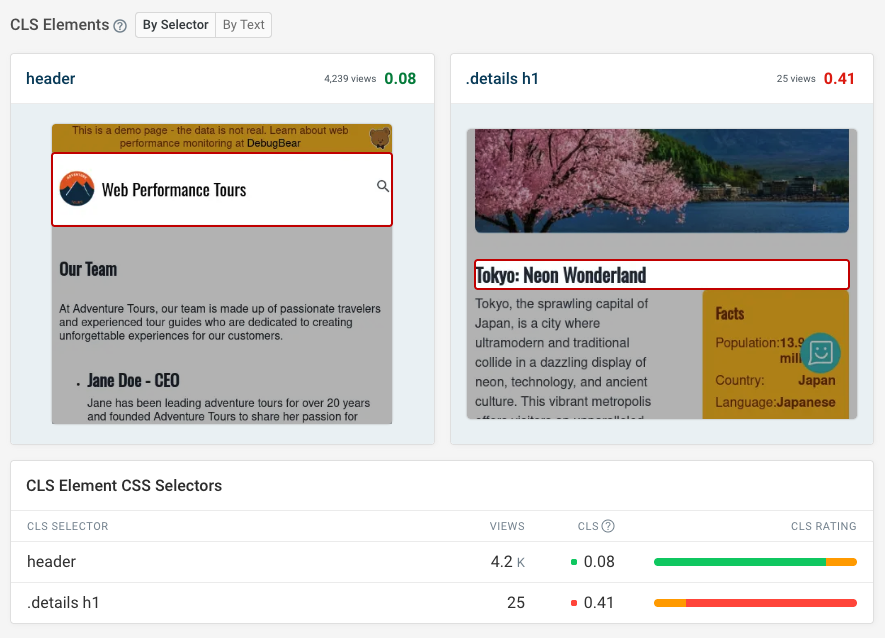Click the smiley feedback chat bubble icon
Viewport: 885px width, 638px height.
click(x=820, y=353)
